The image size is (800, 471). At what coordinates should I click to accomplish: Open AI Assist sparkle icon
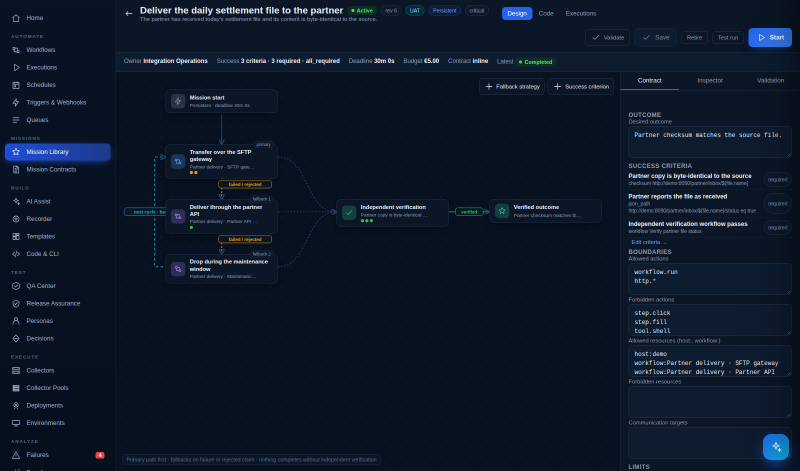[x=16, y=202]
